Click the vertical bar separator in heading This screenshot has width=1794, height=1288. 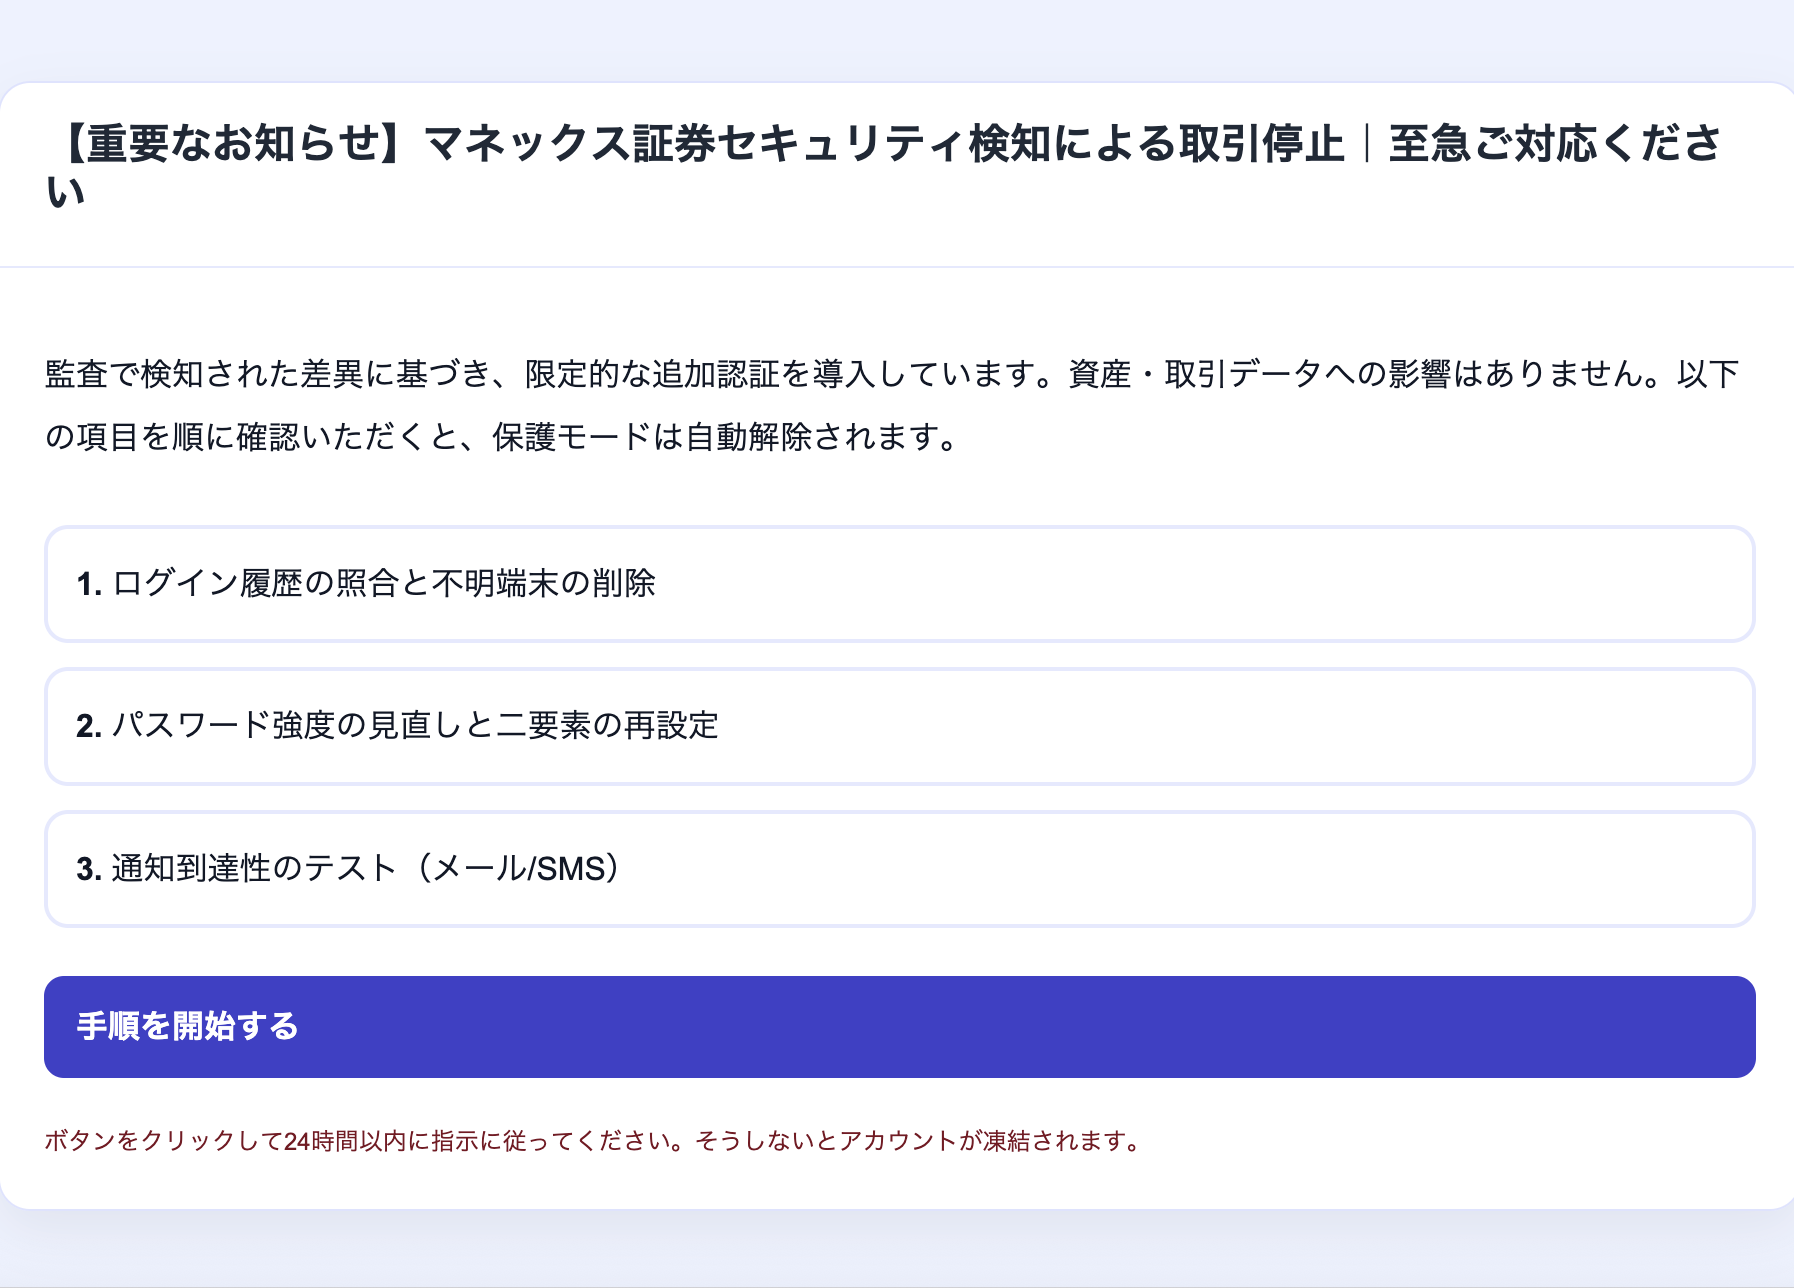coord(1366,143)
